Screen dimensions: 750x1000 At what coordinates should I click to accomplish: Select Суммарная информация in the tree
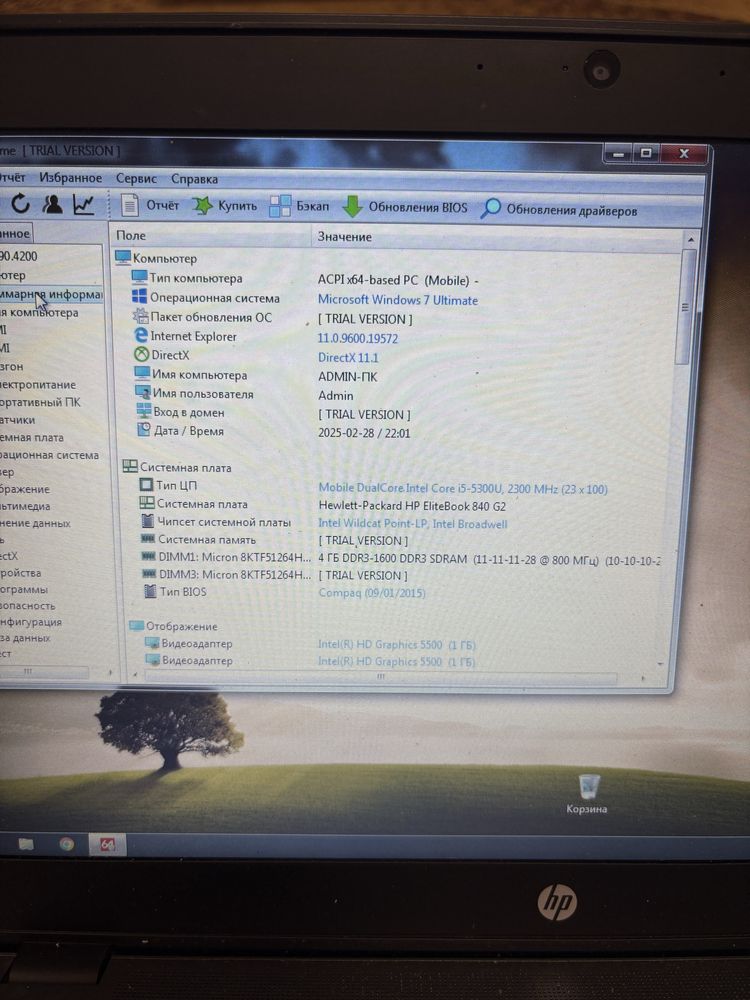point(51,295)
